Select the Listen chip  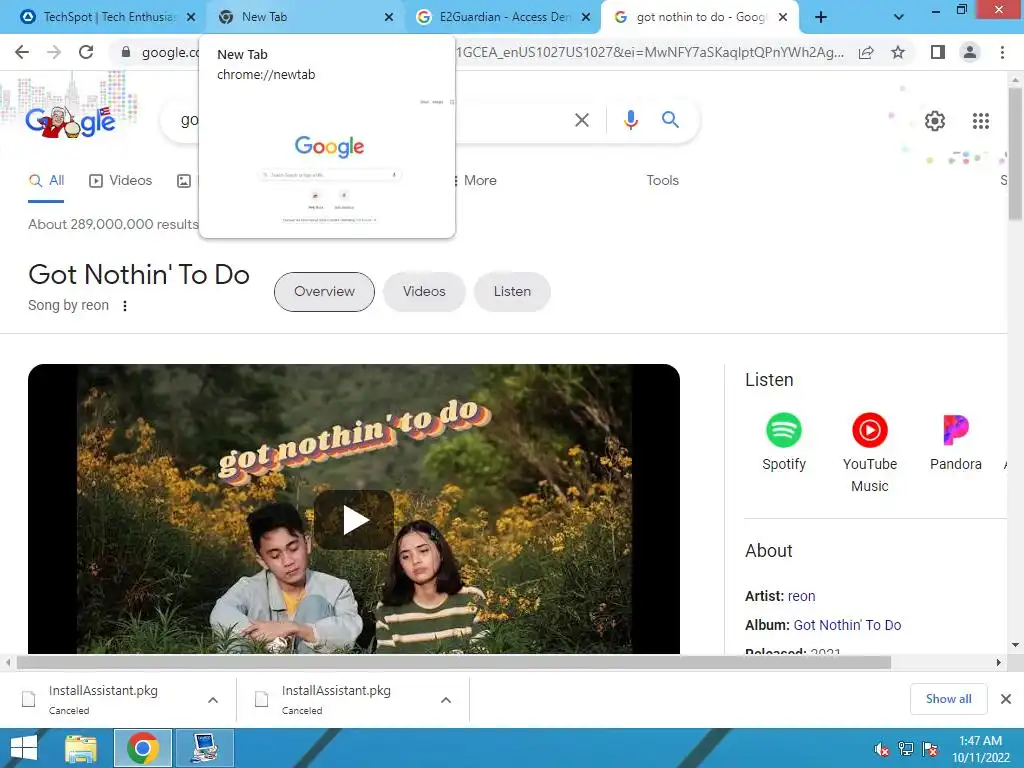click(512, 292)
